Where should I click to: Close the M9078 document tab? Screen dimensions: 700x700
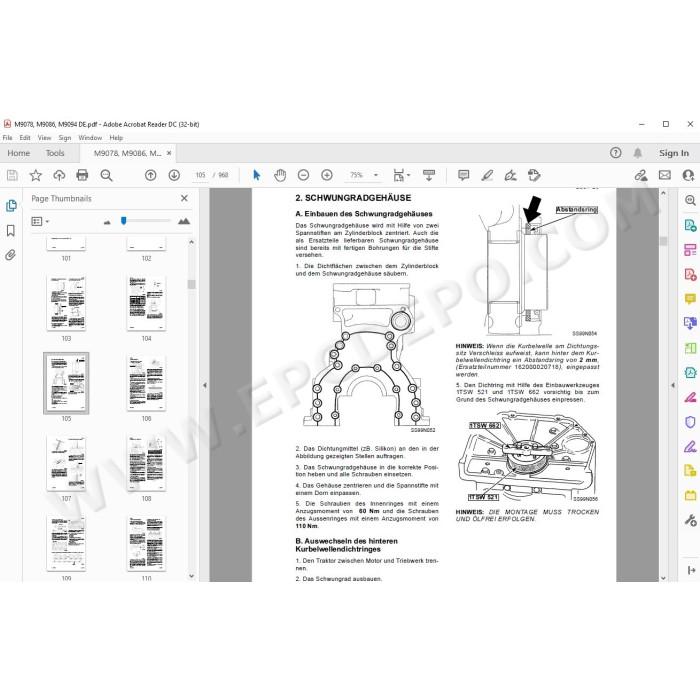(x=169, y=153)
